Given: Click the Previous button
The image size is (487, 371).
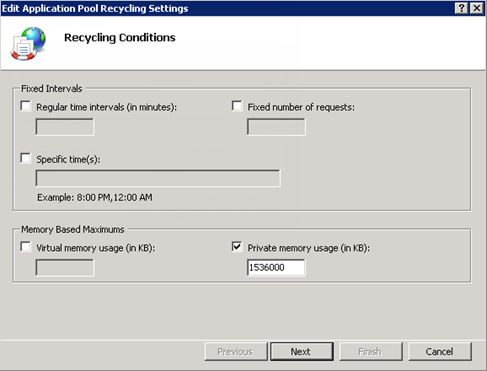Looking at the screenshot, I should click(x=236, y=352).
